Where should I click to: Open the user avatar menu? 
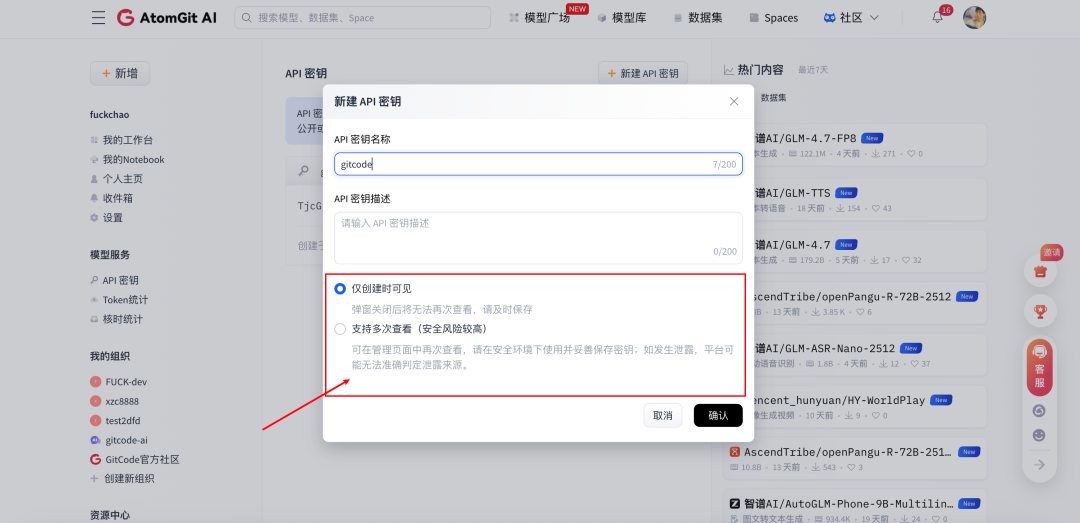[974, 18]
